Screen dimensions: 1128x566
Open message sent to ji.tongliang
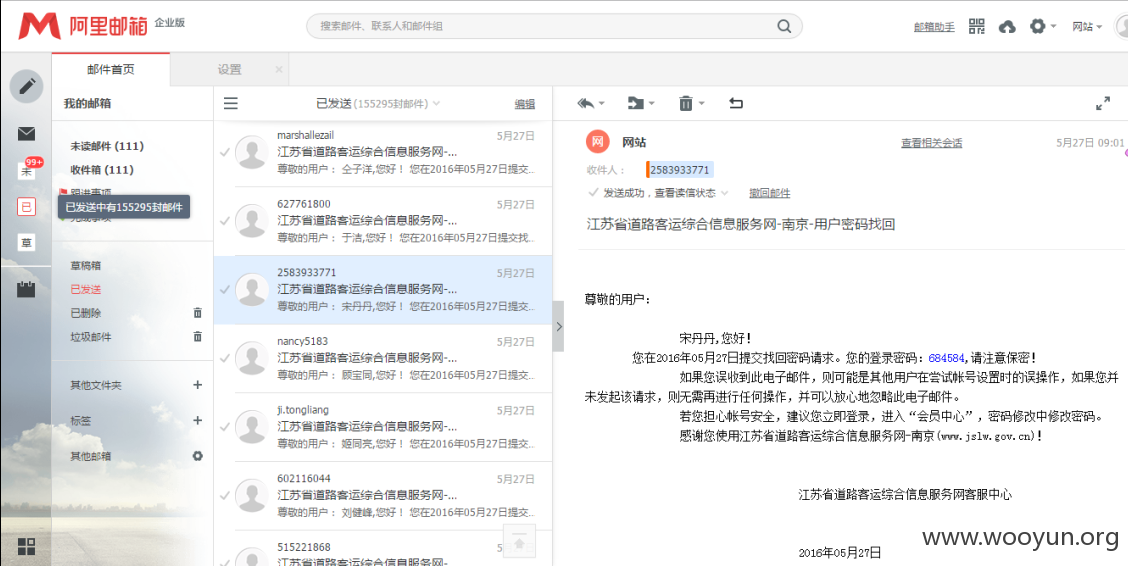[x=383, y=427]
